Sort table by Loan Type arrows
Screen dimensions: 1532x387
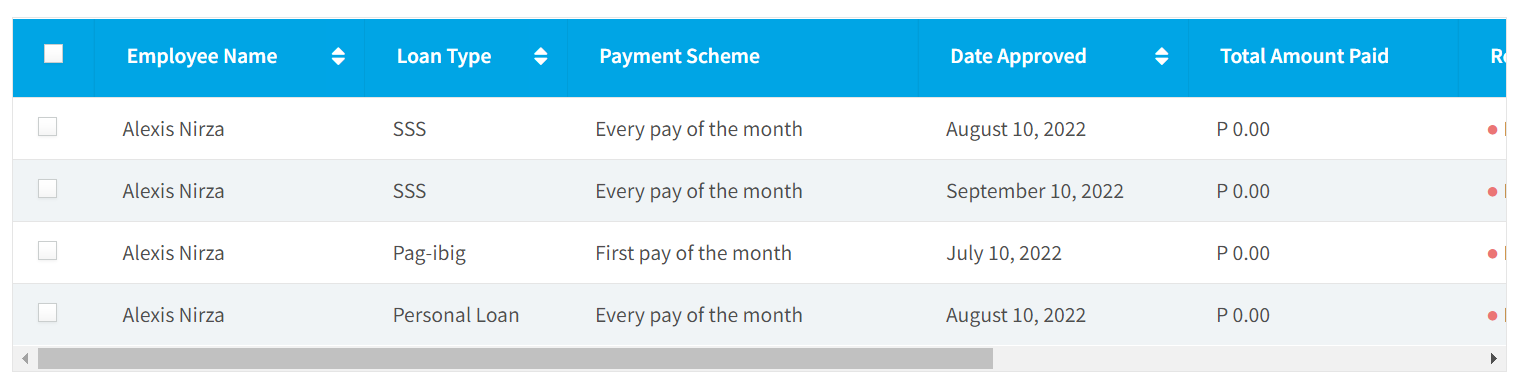click(541, 57)
